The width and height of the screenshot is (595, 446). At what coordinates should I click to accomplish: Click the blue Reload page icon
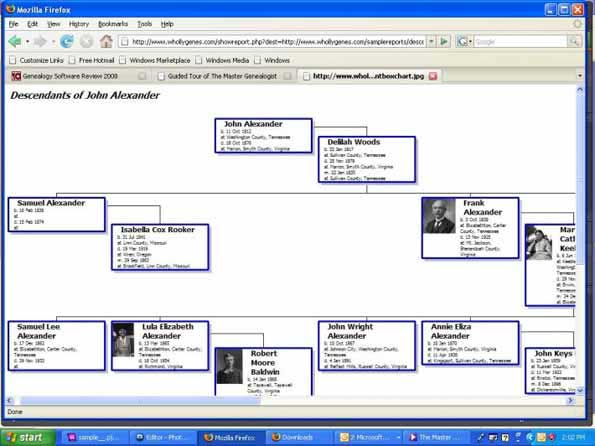click(67, 41)
